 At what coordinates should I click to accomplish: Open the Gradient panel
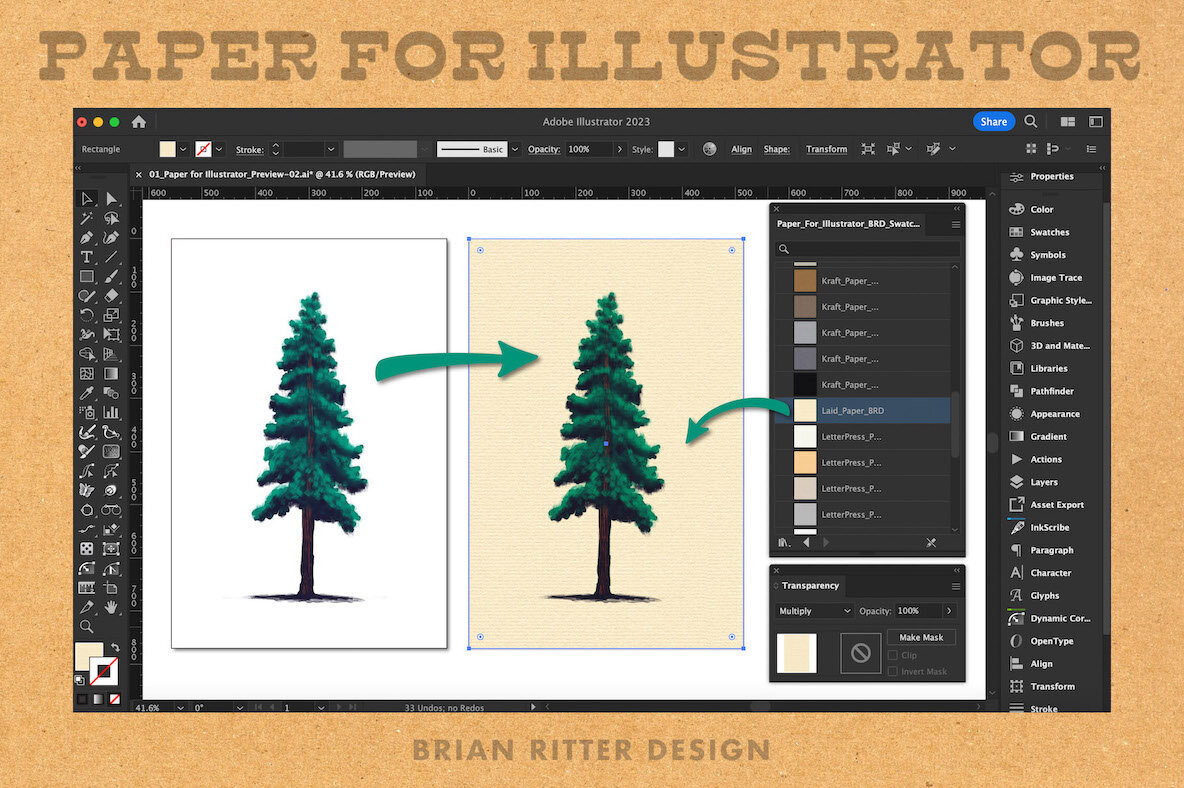[x=1047, y=436]
